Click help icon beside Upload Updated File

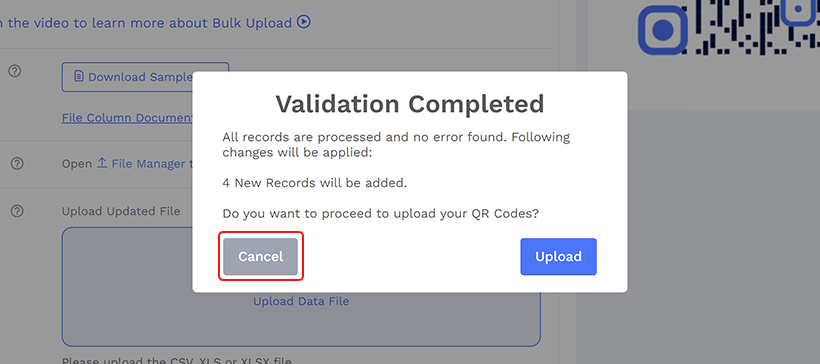tap(17, 211)
